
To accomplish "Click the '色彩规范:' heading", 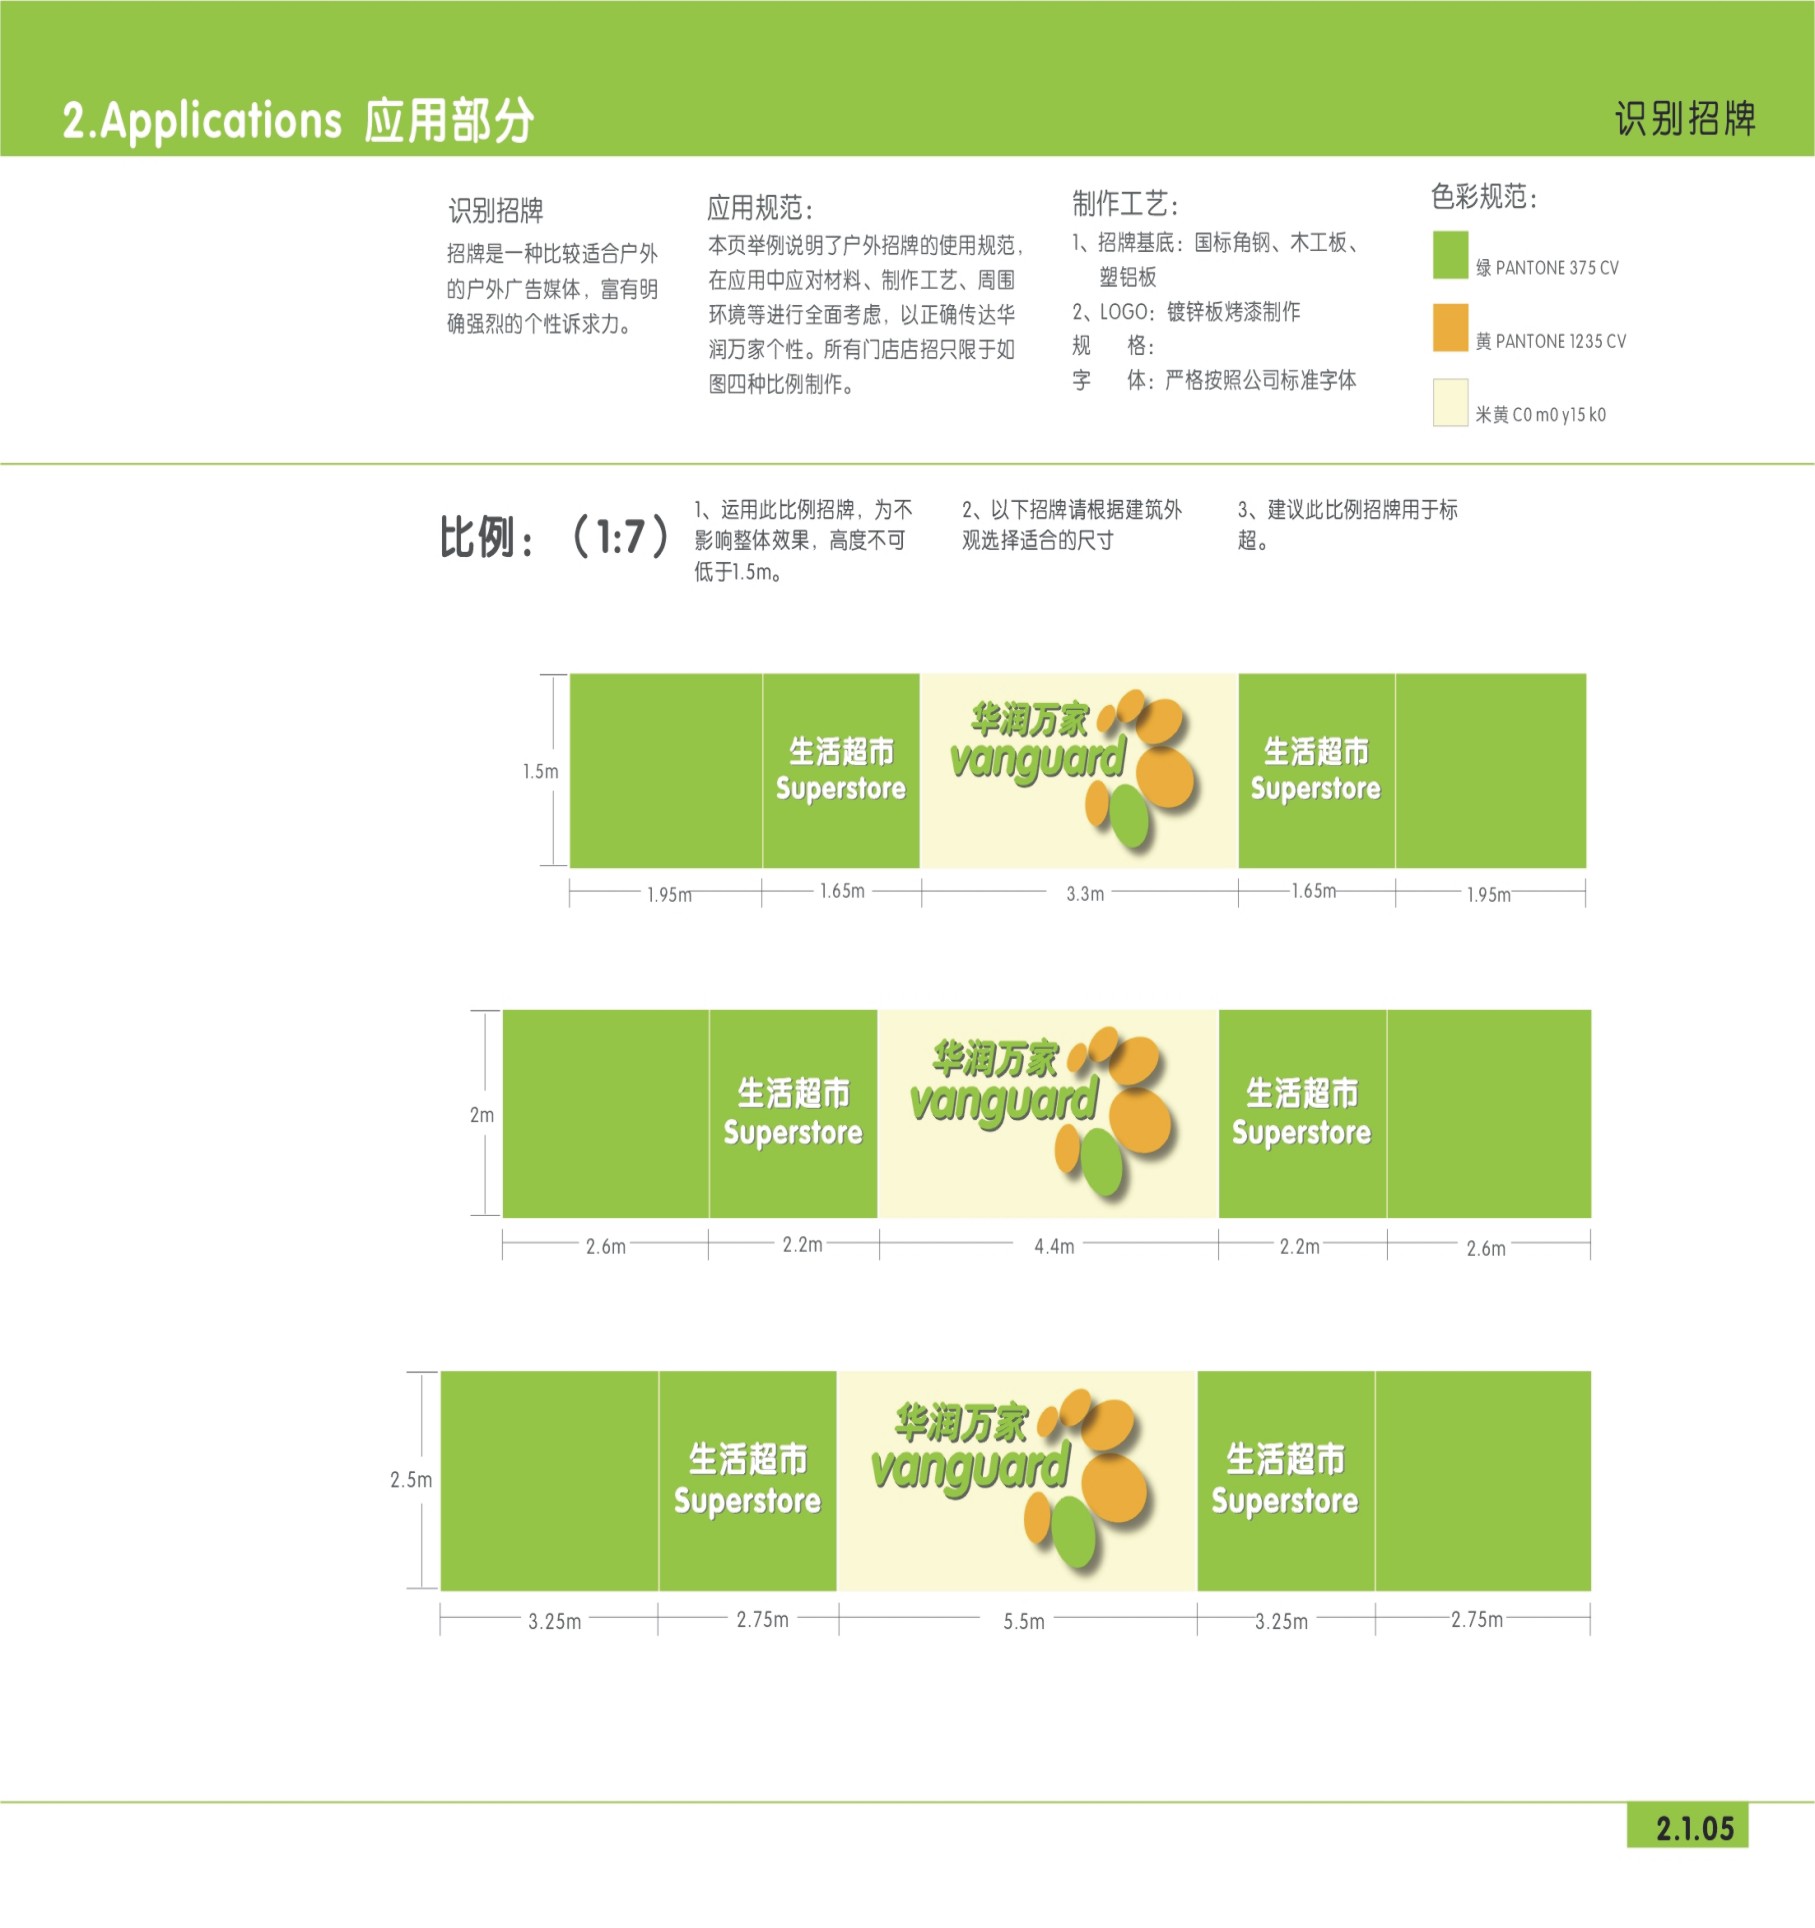I will pyautogui.click(x=1484, y=196).
